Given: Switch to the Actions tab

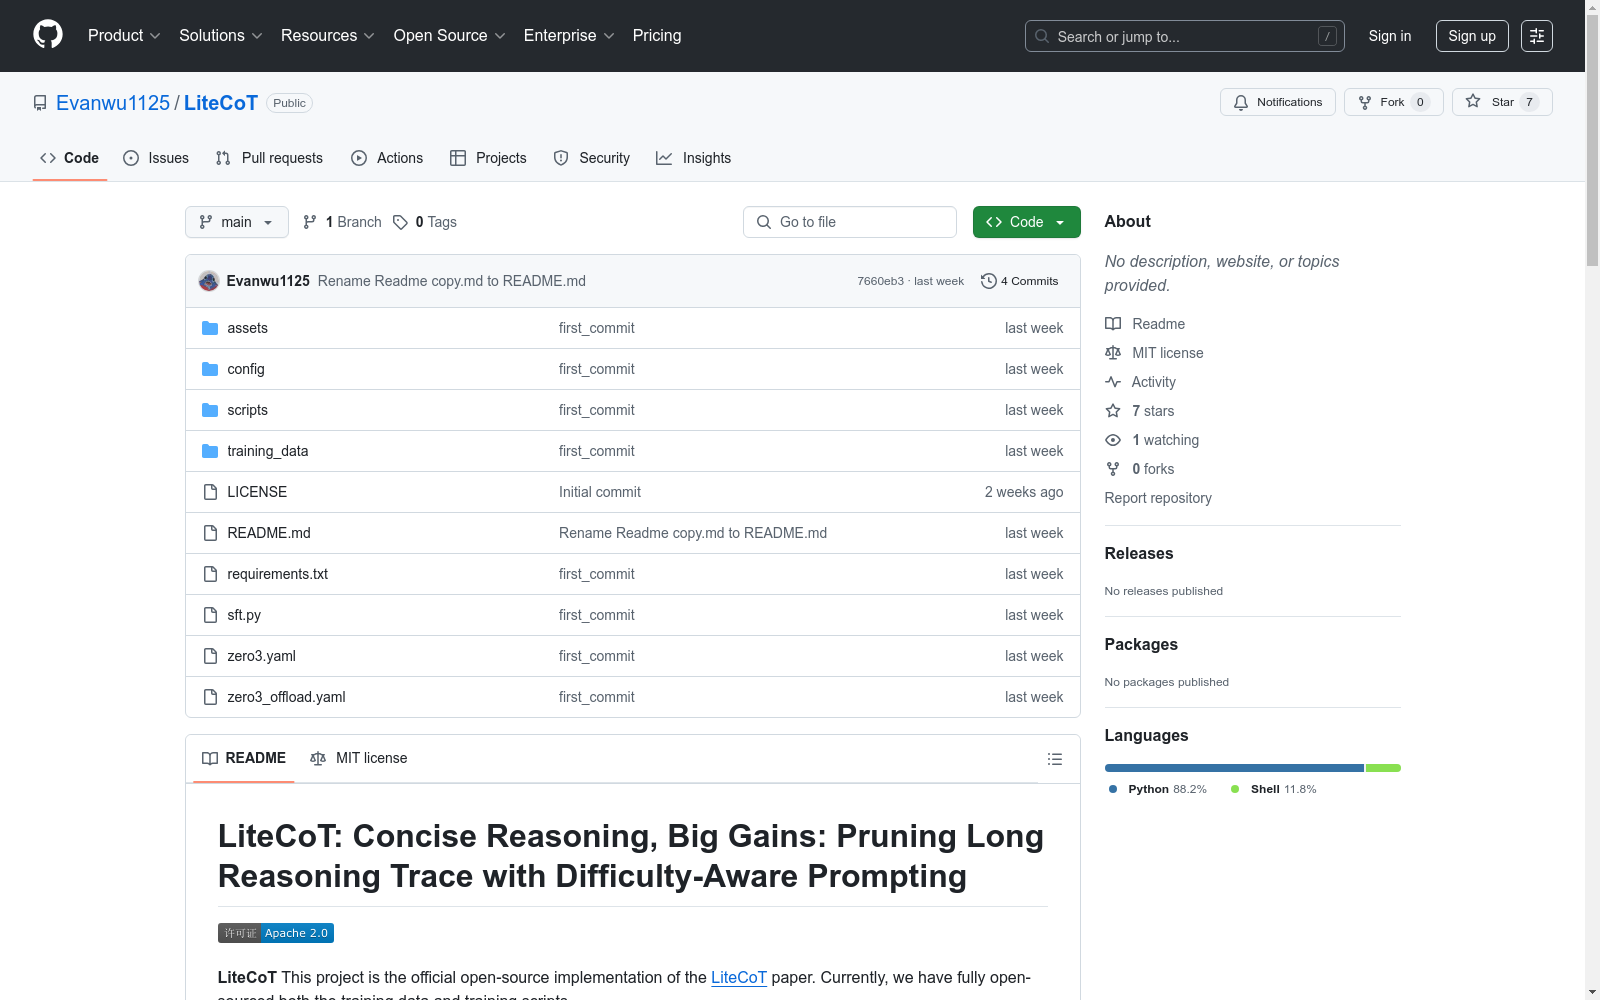Looking at the screenshot, I should 387,158.
